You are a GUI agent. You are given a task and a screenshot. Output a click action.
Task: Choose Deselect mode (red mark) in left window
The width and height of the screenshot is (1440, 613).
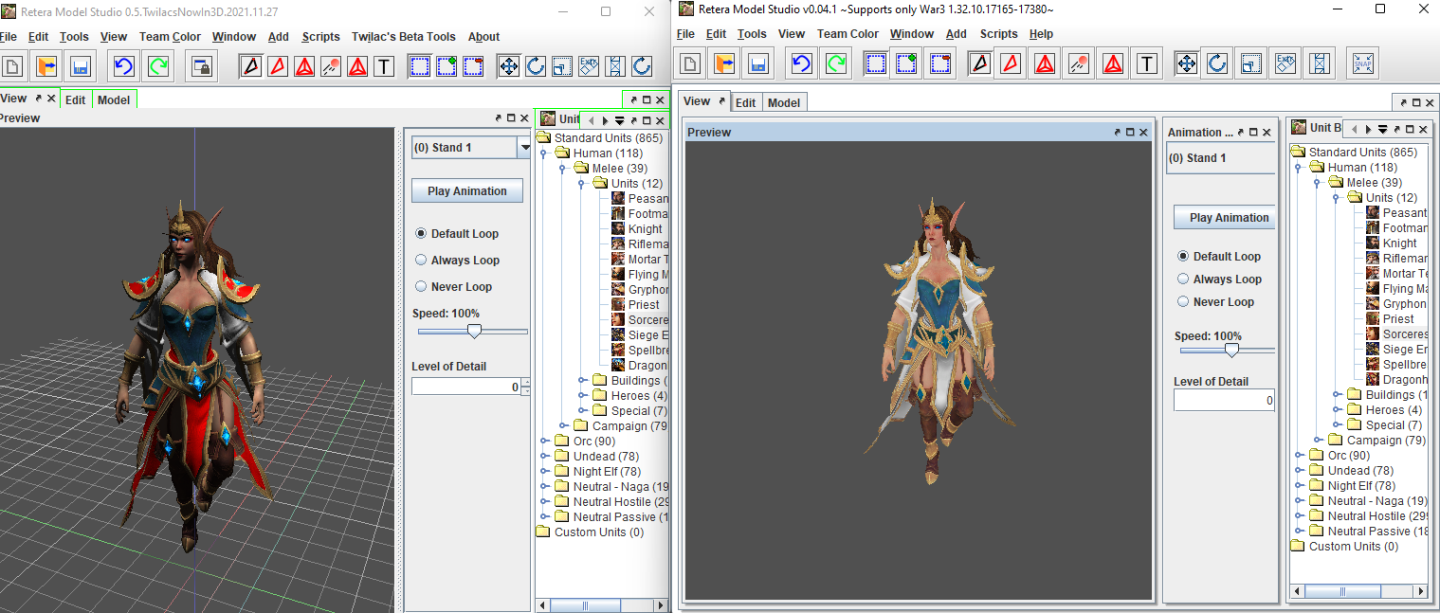[x=472, y=67]
